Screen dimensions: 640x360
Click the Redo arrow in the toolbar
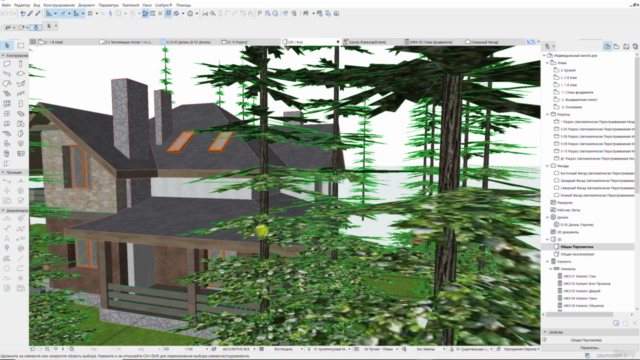coord(13,13)
